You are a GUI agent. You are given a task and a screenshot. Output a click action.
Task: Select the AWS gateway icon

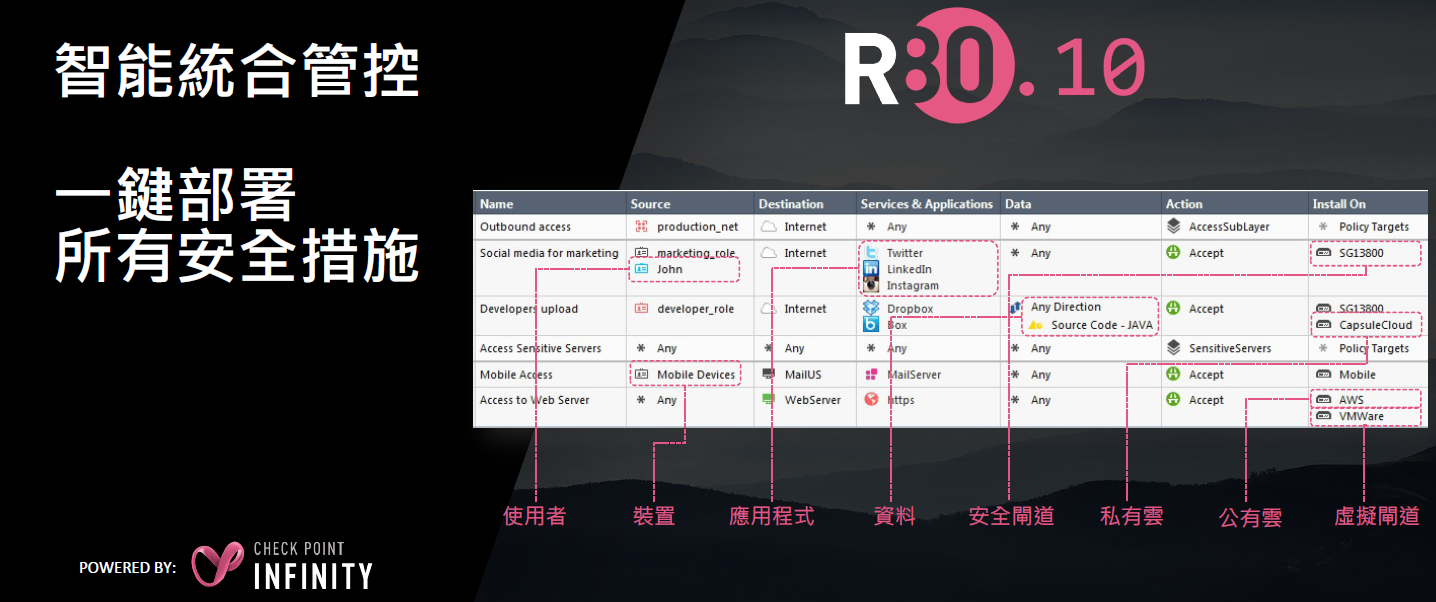click(1324, 400)
